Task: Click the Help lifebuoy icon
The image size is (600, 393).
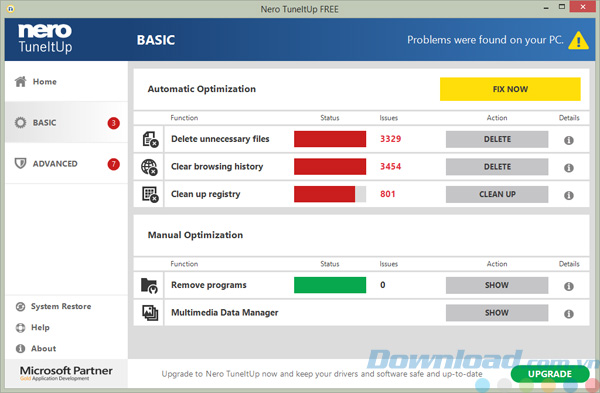Action: pos(20,328)
